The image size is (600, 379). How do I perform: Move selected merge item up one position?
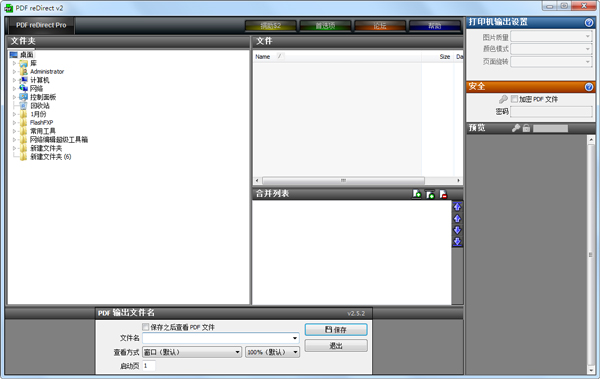coord(457,219)
